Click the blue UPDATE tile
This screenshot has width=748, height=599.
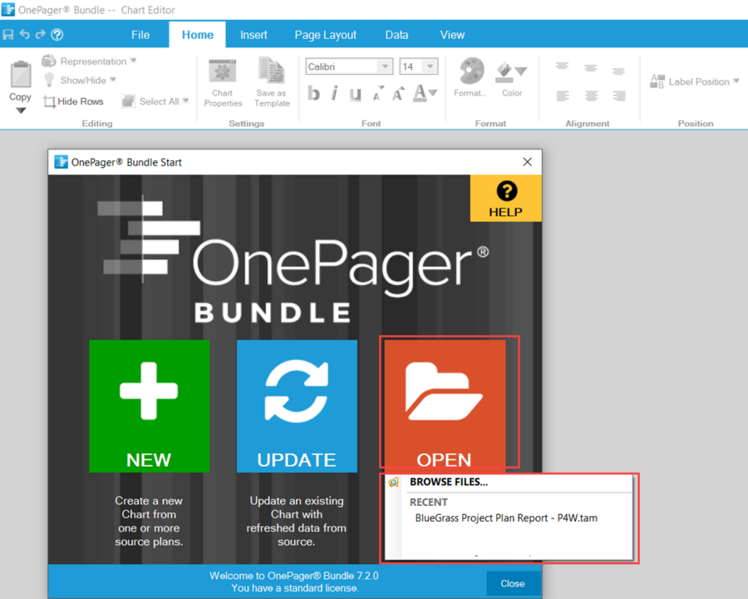click(x=297, y=406)
